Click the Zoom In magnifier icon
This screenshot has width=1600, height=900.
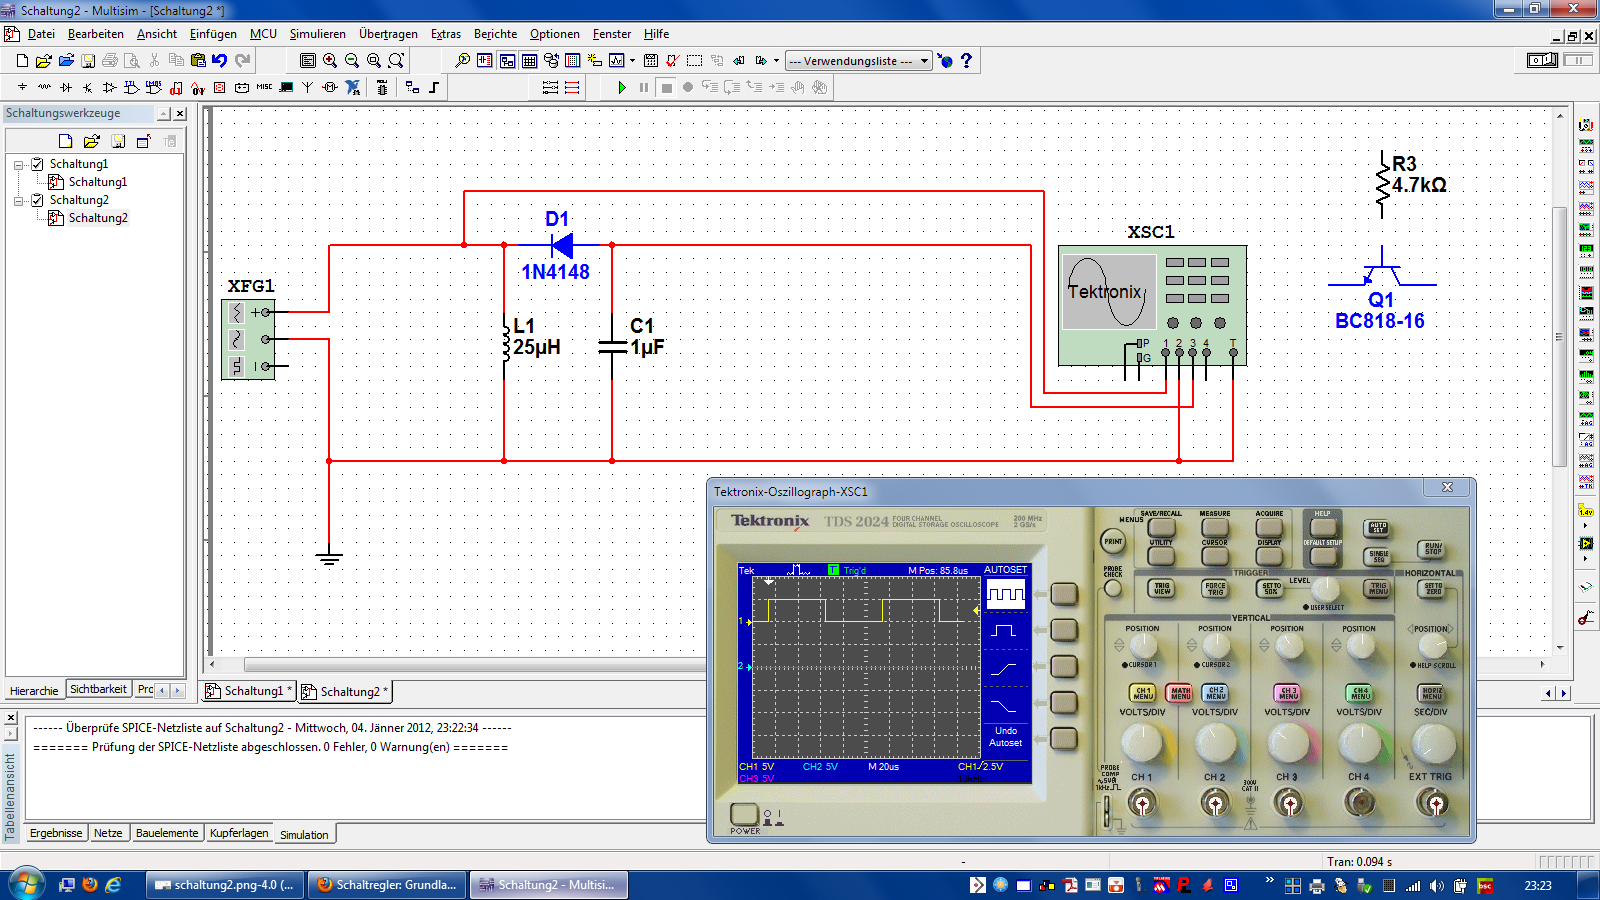click(x=330, y=61)
